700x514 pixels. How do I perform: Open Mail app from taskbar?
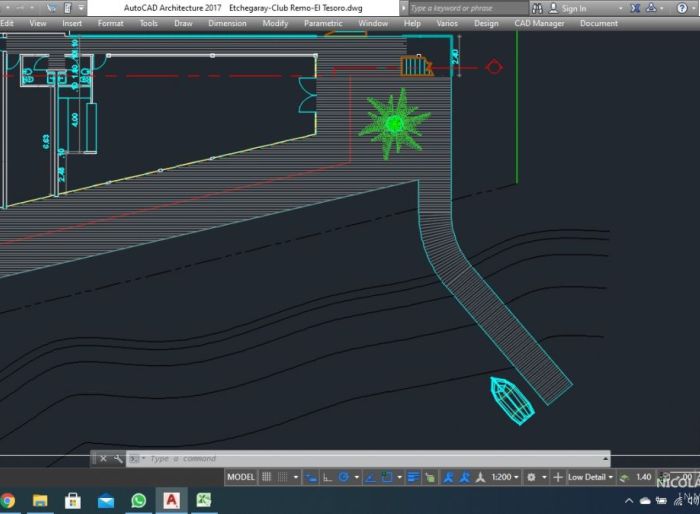(106, 501)
